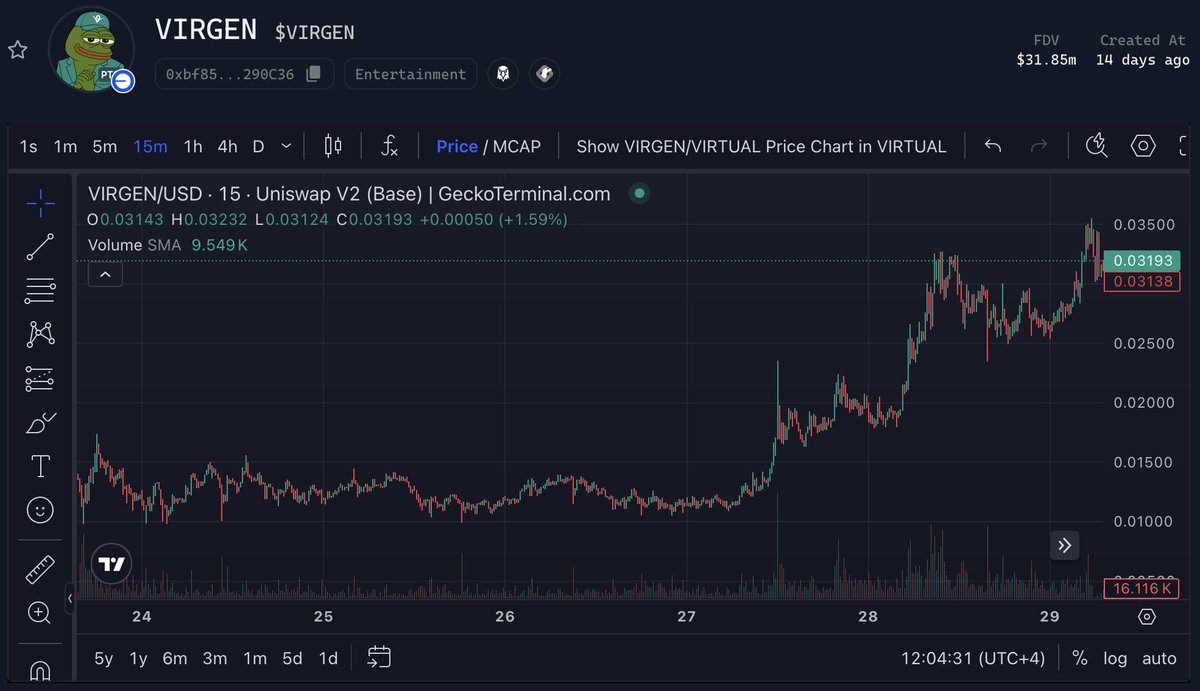Switch the price scale to log
Image resolution: width=1200 pixels, height=691 pixels.
point(1115,658)
